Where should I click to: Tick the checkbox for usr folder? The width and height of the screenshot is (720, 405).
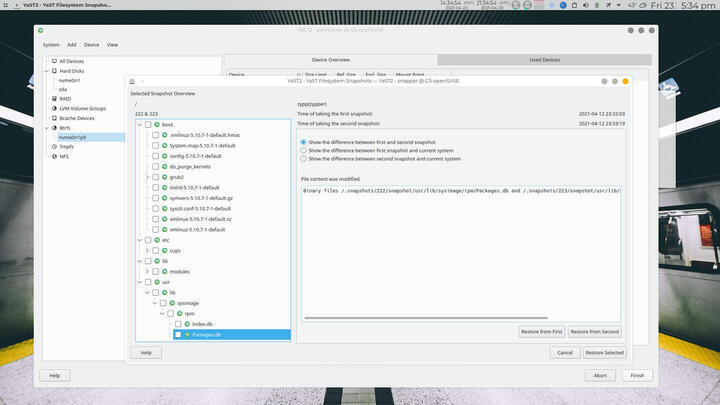pyautogui.click(x=148, y=282)
